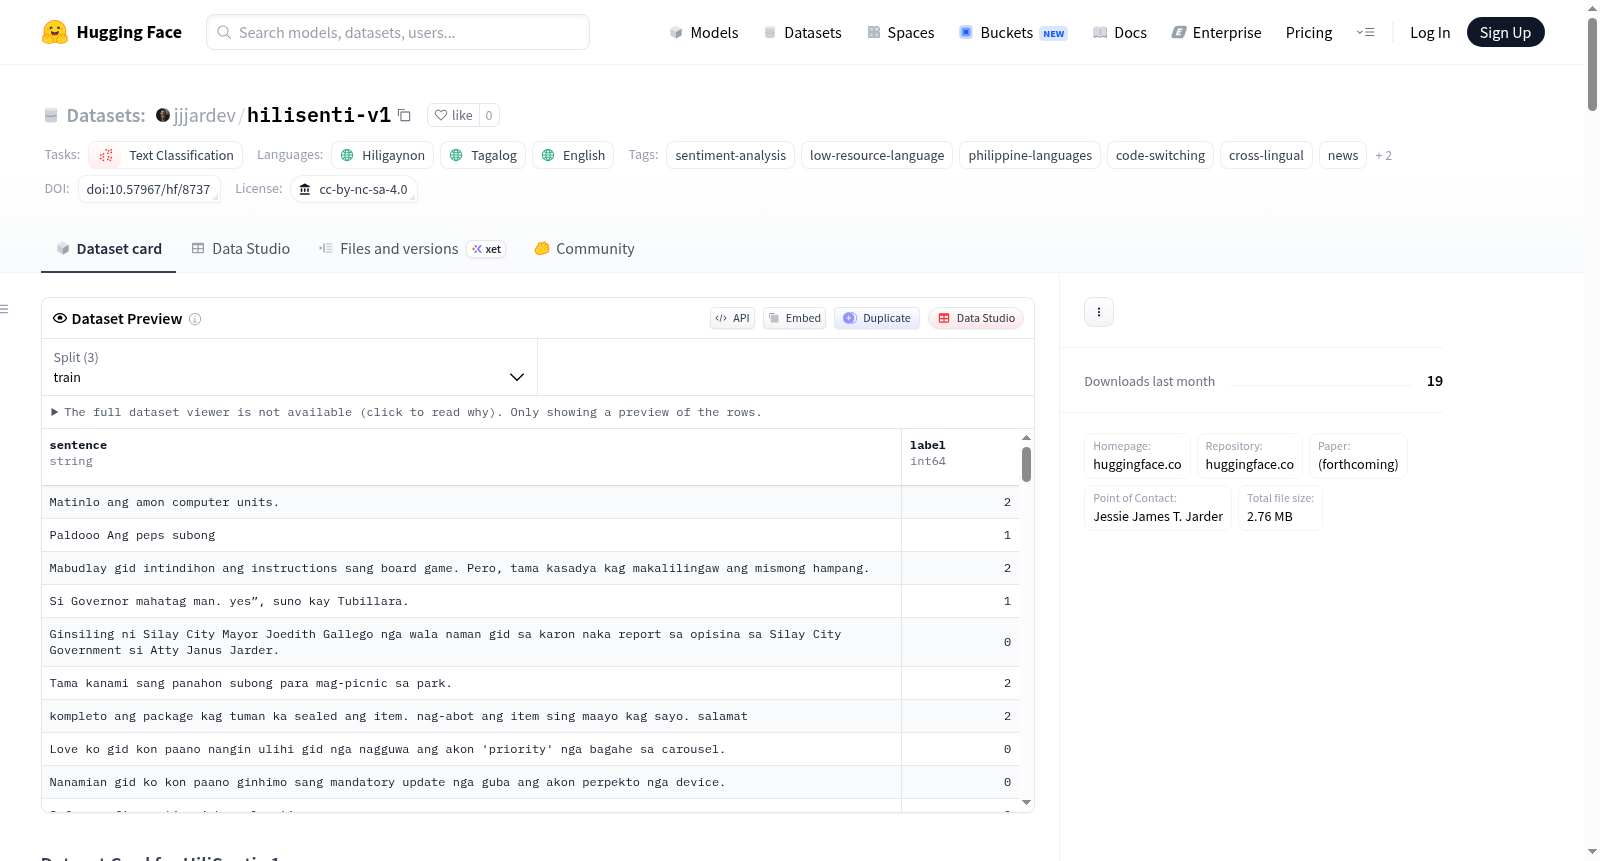Image resolution: width=1600 pixels, height=861 pixels.
Task: Click the dataset preview table scrollbar
Action: [x=1026, y=465]
